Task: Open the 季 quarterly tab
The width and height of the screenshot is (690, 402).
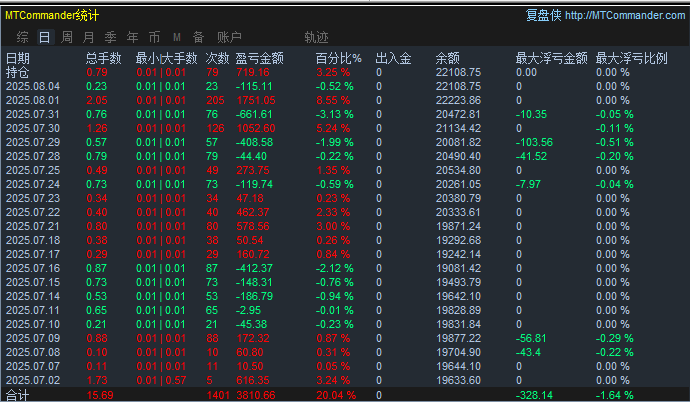Action: (x=110, y=37)
